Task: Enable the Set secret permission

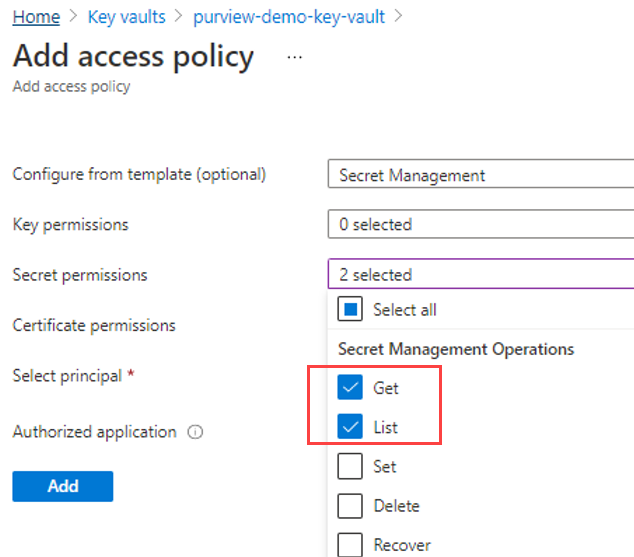Action: pyautogui.click(x=350, y=467)
